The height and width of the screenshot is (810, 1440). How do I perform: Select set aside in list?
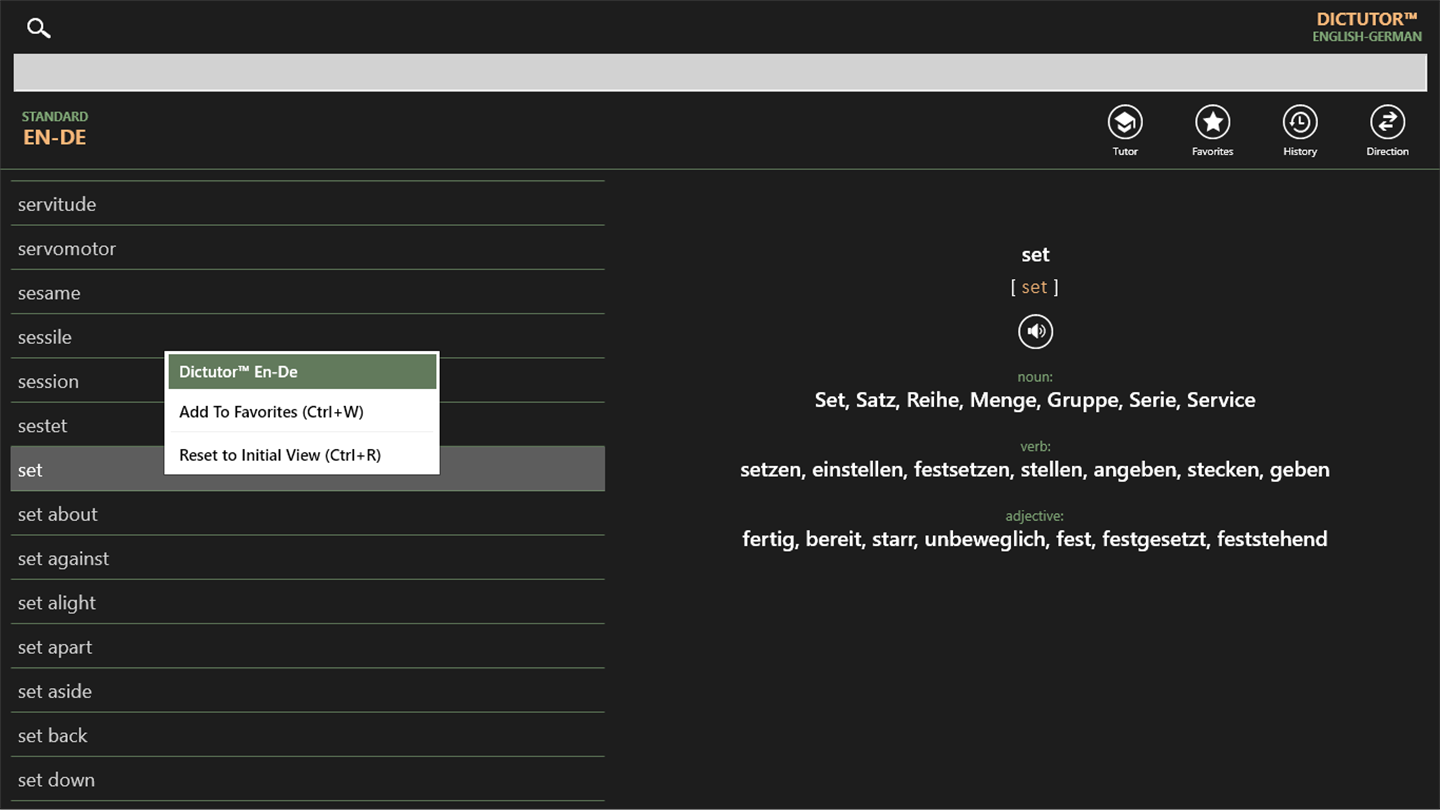308,691
